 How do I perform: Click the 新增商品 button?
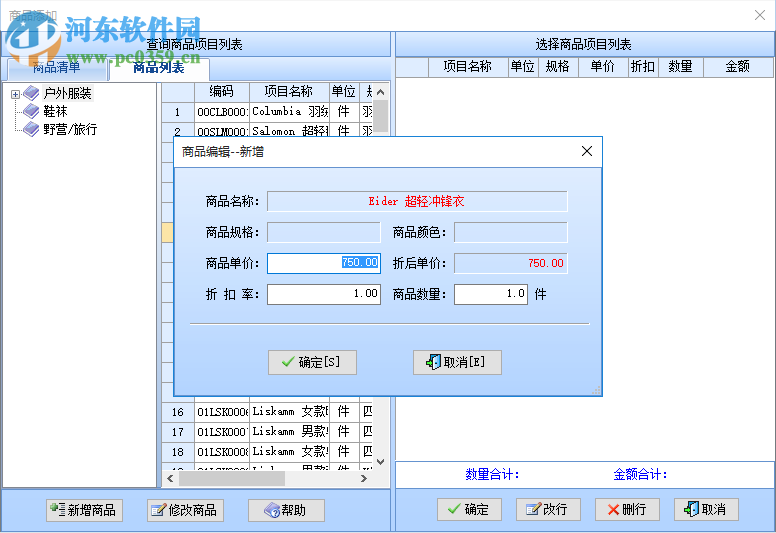85,510
